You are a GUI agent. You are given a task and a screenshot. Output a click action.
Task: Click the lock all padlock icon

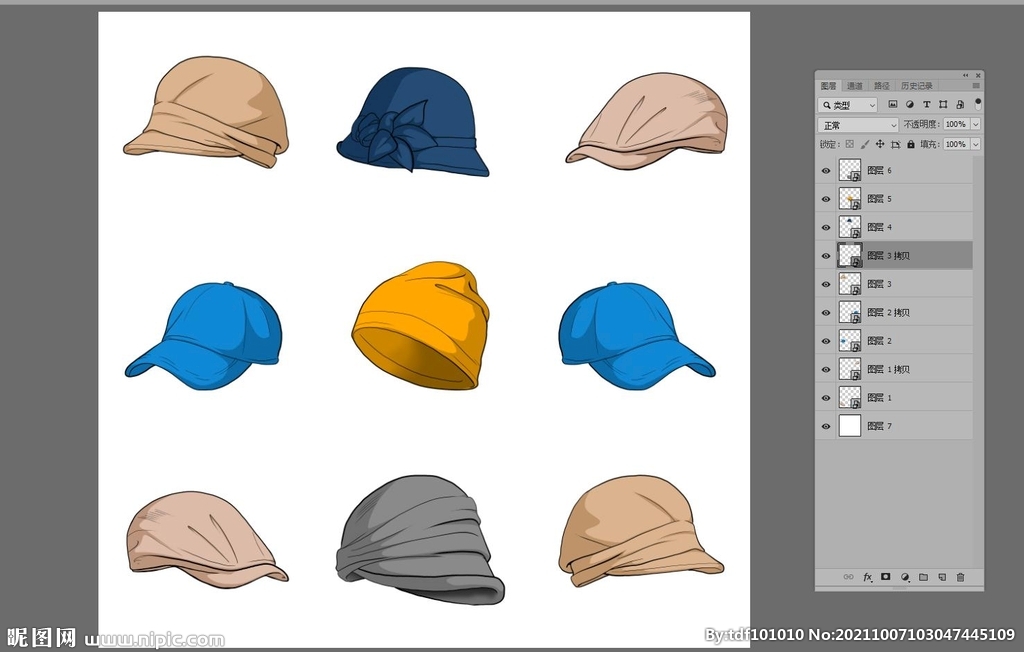[x=910, y=144]
